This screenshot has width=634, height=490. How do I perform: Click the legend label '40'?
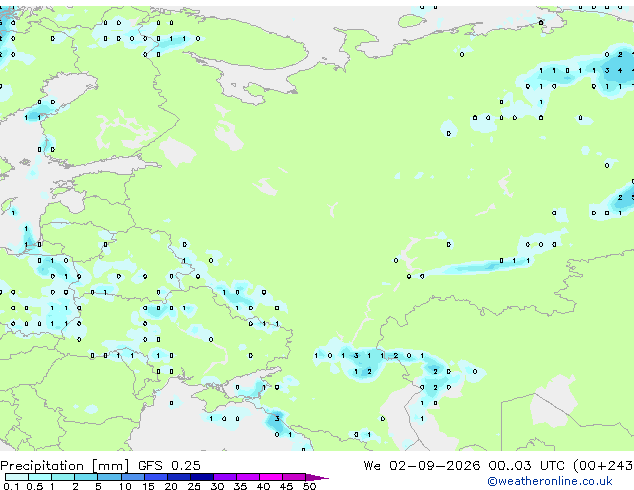[x=263, y=486]
